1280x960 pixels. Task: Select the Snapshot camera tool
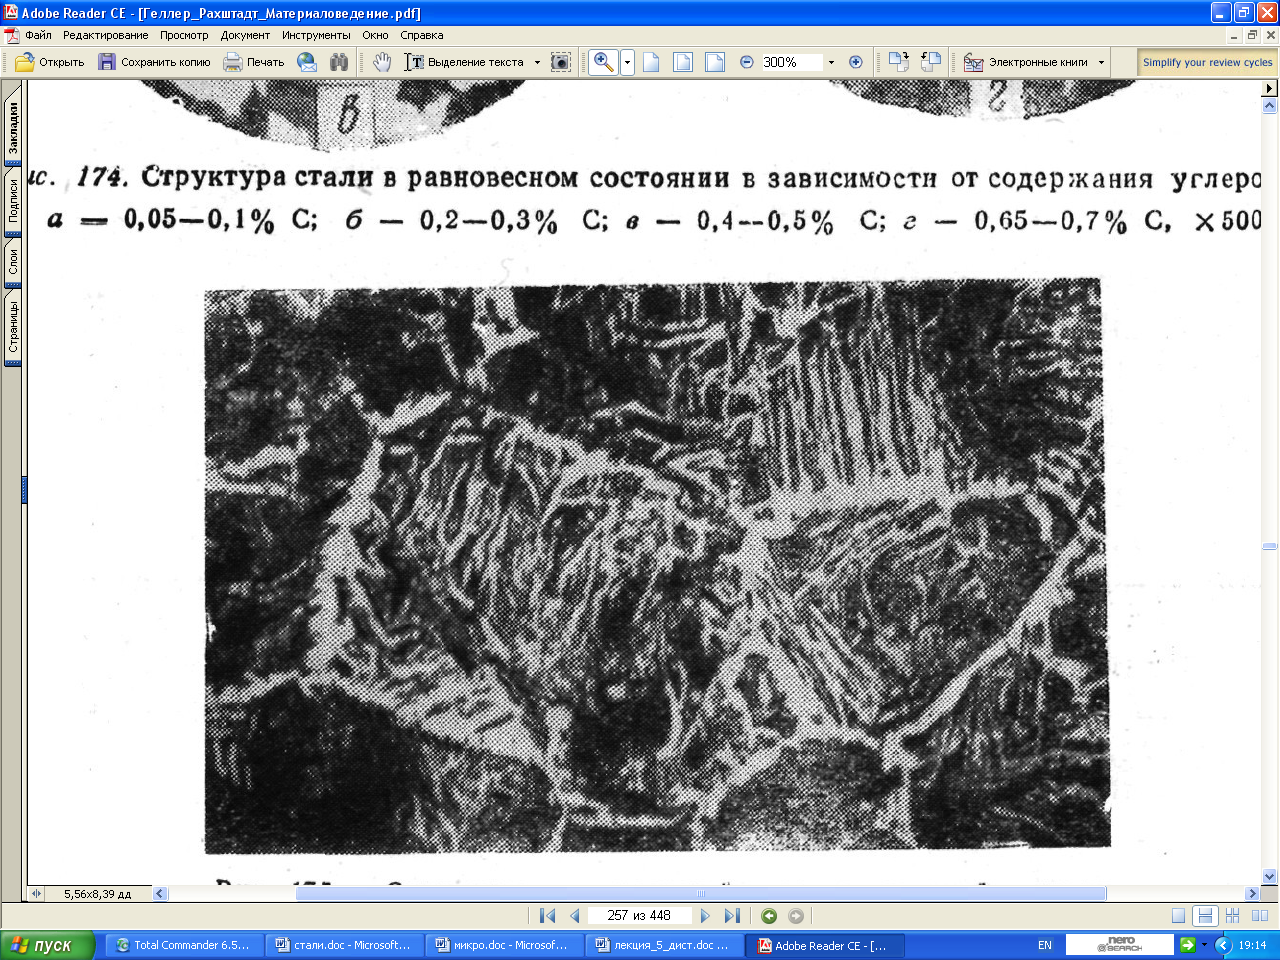[x=561, y=62]
